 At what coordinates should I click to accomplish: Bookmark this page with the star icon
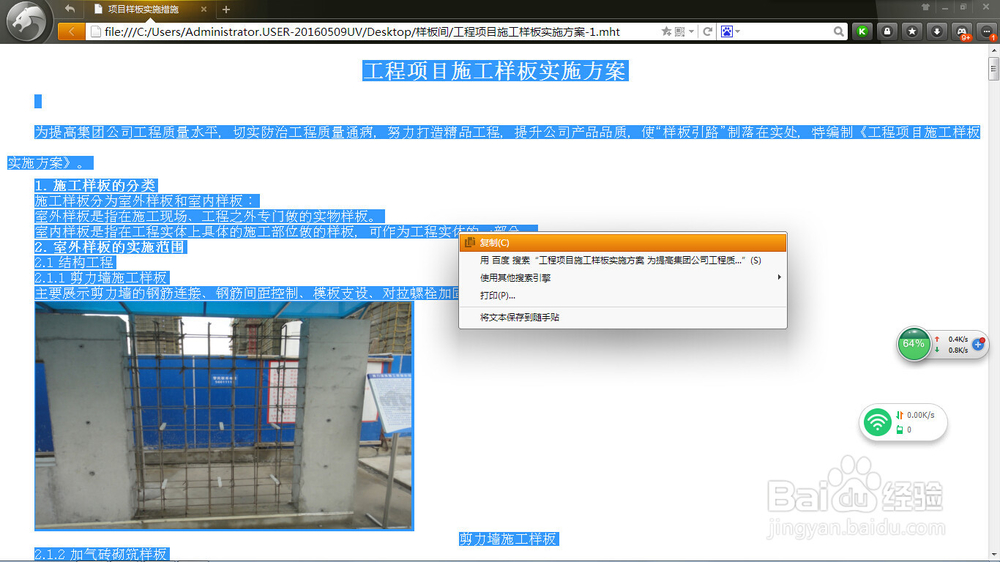(666, 31)
